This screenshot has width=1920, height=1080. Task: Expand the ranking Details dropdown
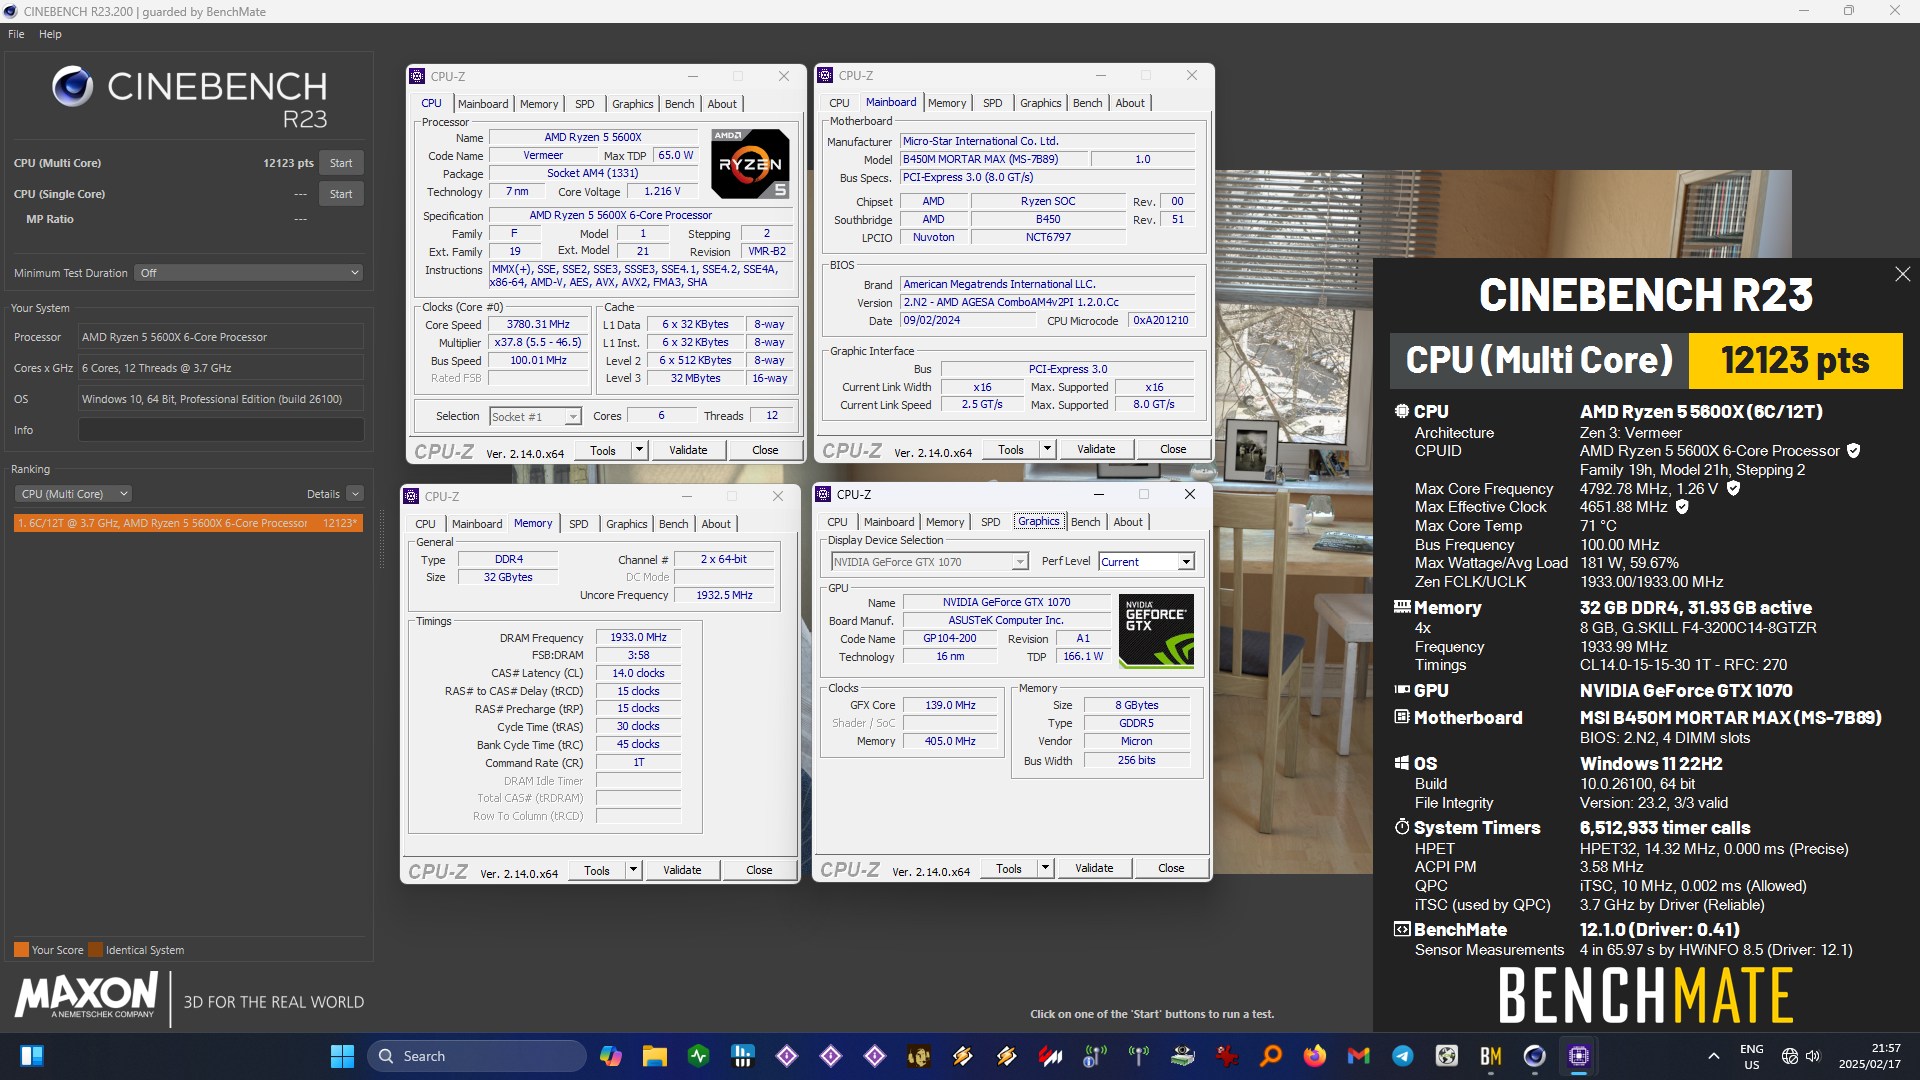tap(355, 494)
